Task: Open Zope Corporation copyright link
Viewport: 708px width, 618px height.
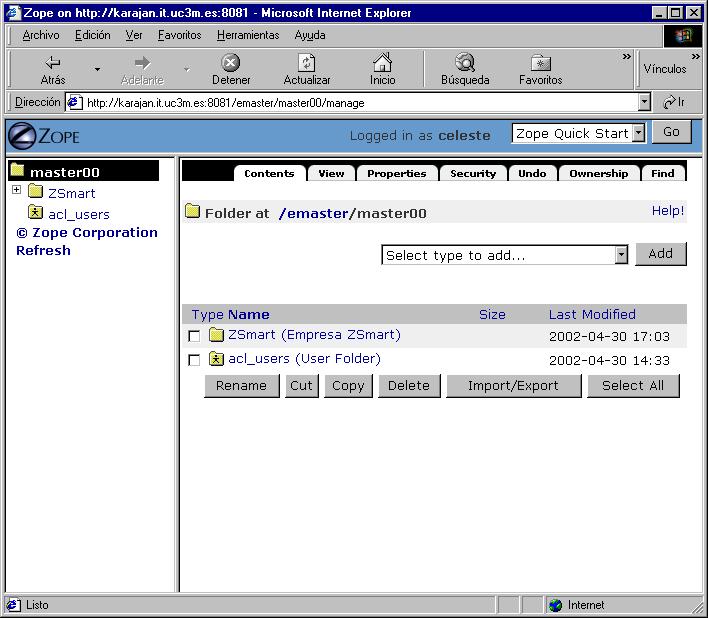Action: pos(87,232)
